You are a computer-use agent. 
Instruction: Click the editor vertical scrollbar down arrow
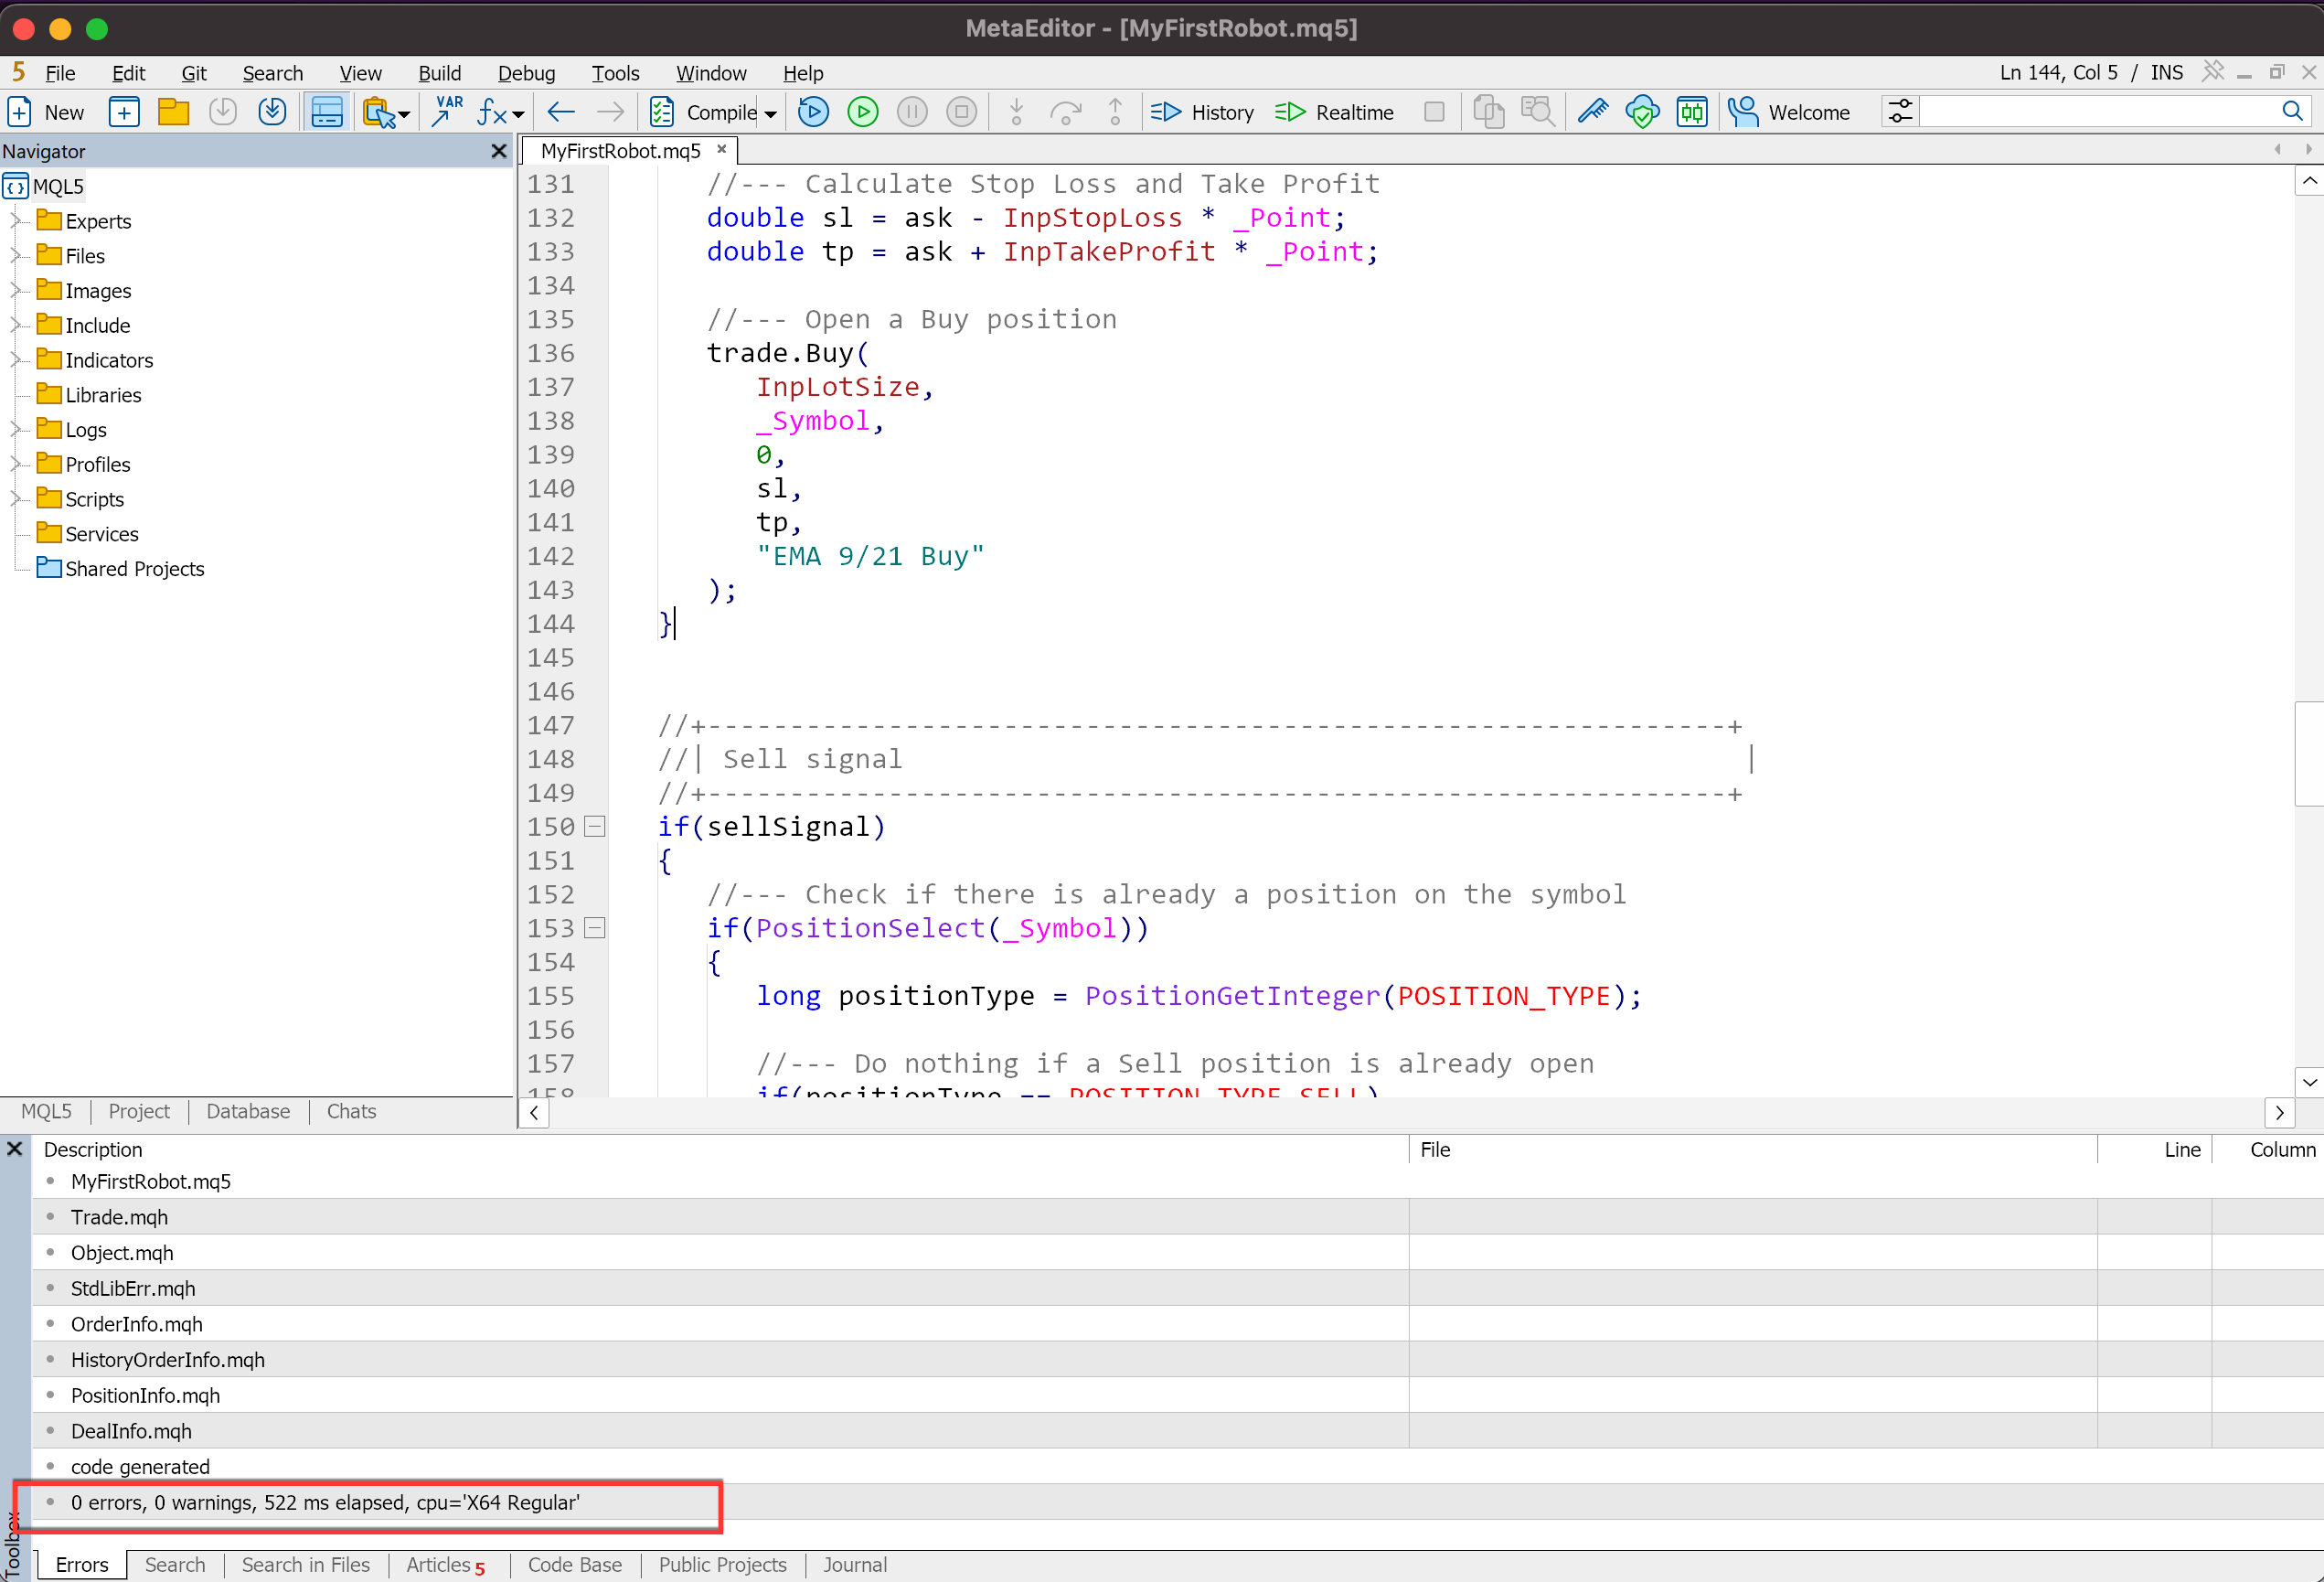coord(2309,1081)
